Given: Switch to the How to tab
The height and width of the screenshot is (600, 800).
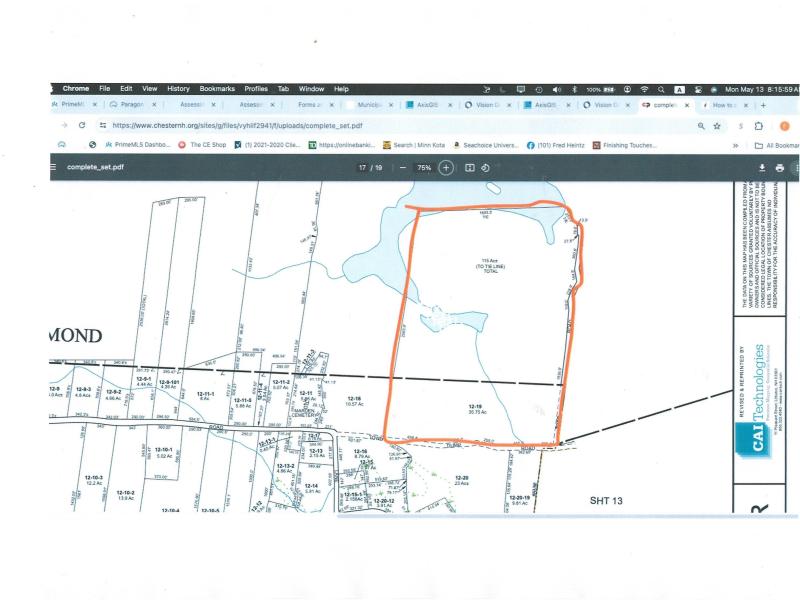Looking at the screenshot, I should [723, 105].
